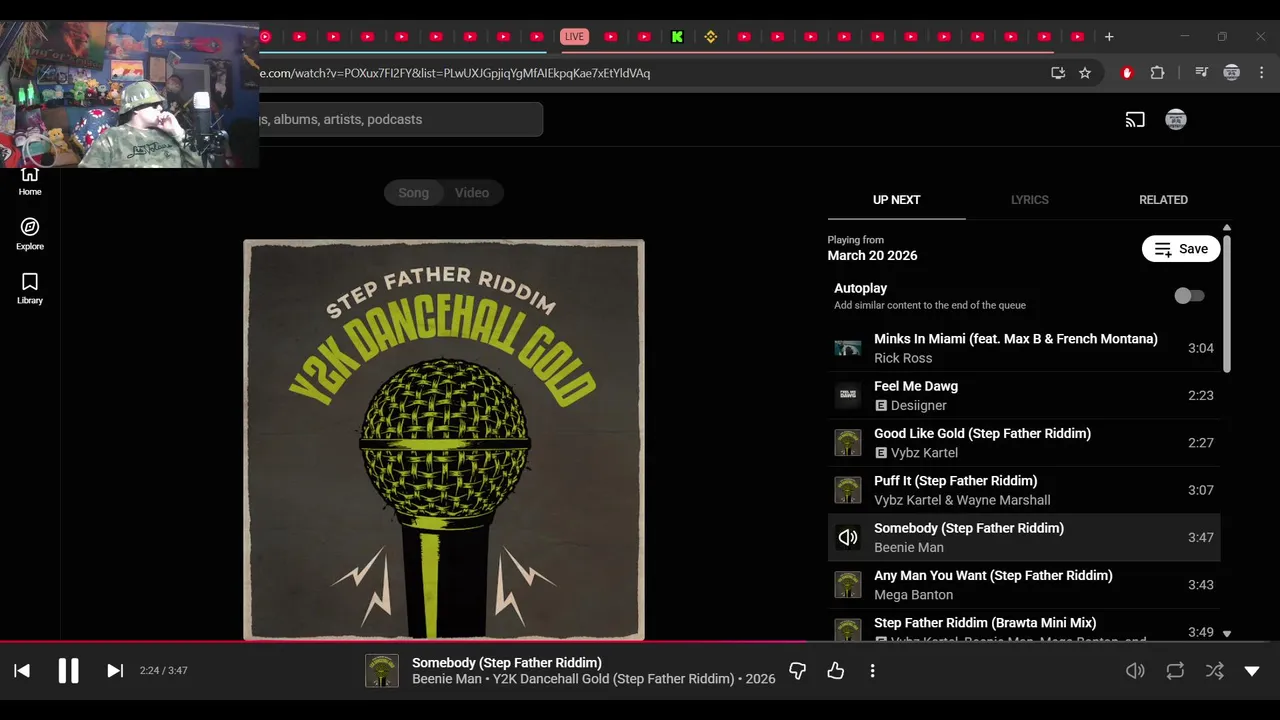Select the Video mode toggle

[472, 193]
